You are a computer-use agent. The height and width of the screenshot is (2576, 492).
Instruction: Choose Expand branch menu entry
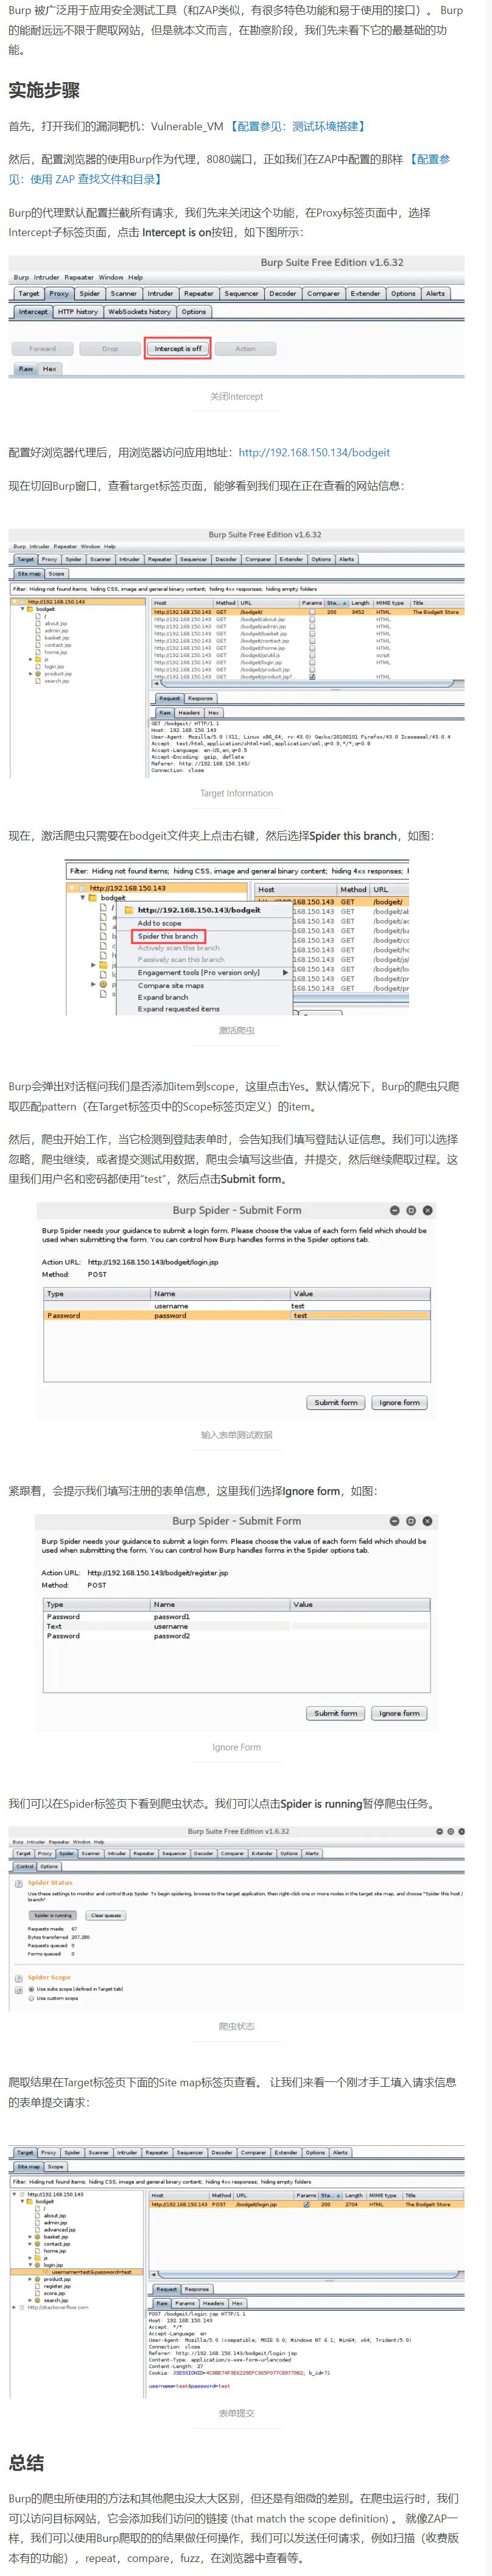pos(163,998)
